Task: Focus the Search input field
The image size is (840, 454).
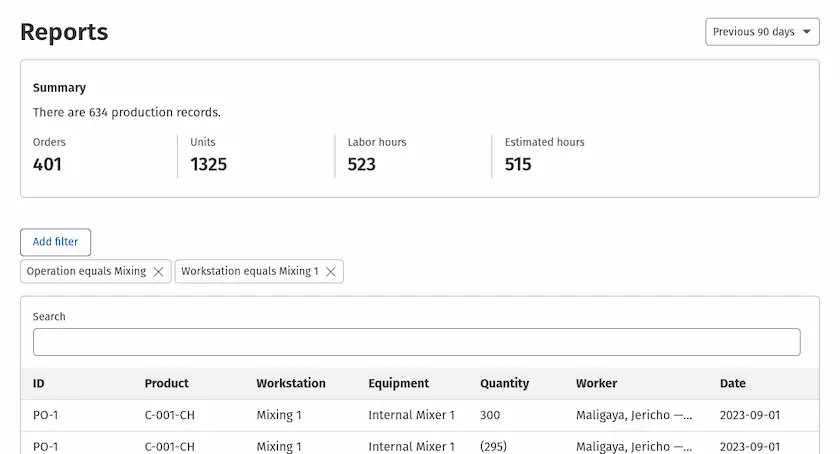Action: pyautogui.click(x=417, y=342)
